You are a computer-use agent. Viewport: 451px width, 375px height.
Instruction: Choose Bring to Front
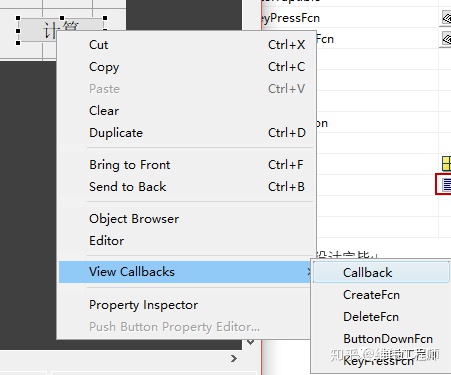point(186,165)
